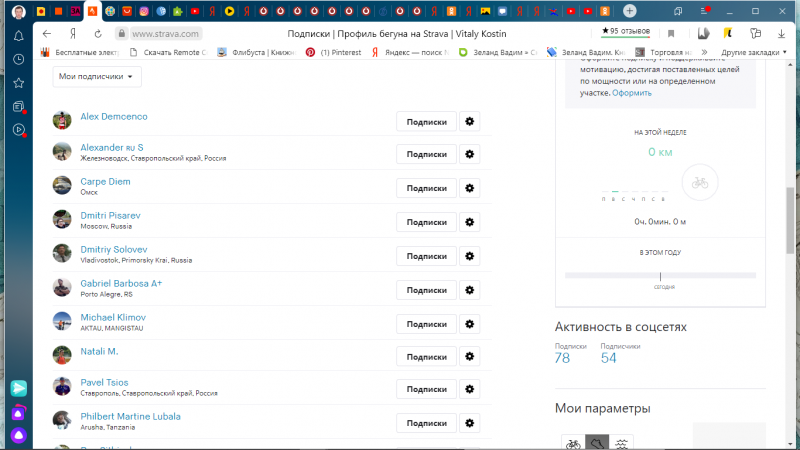Open Бесплатные электронные bookmark
This screenshot has height=450, width=800.
pos(80,52)
